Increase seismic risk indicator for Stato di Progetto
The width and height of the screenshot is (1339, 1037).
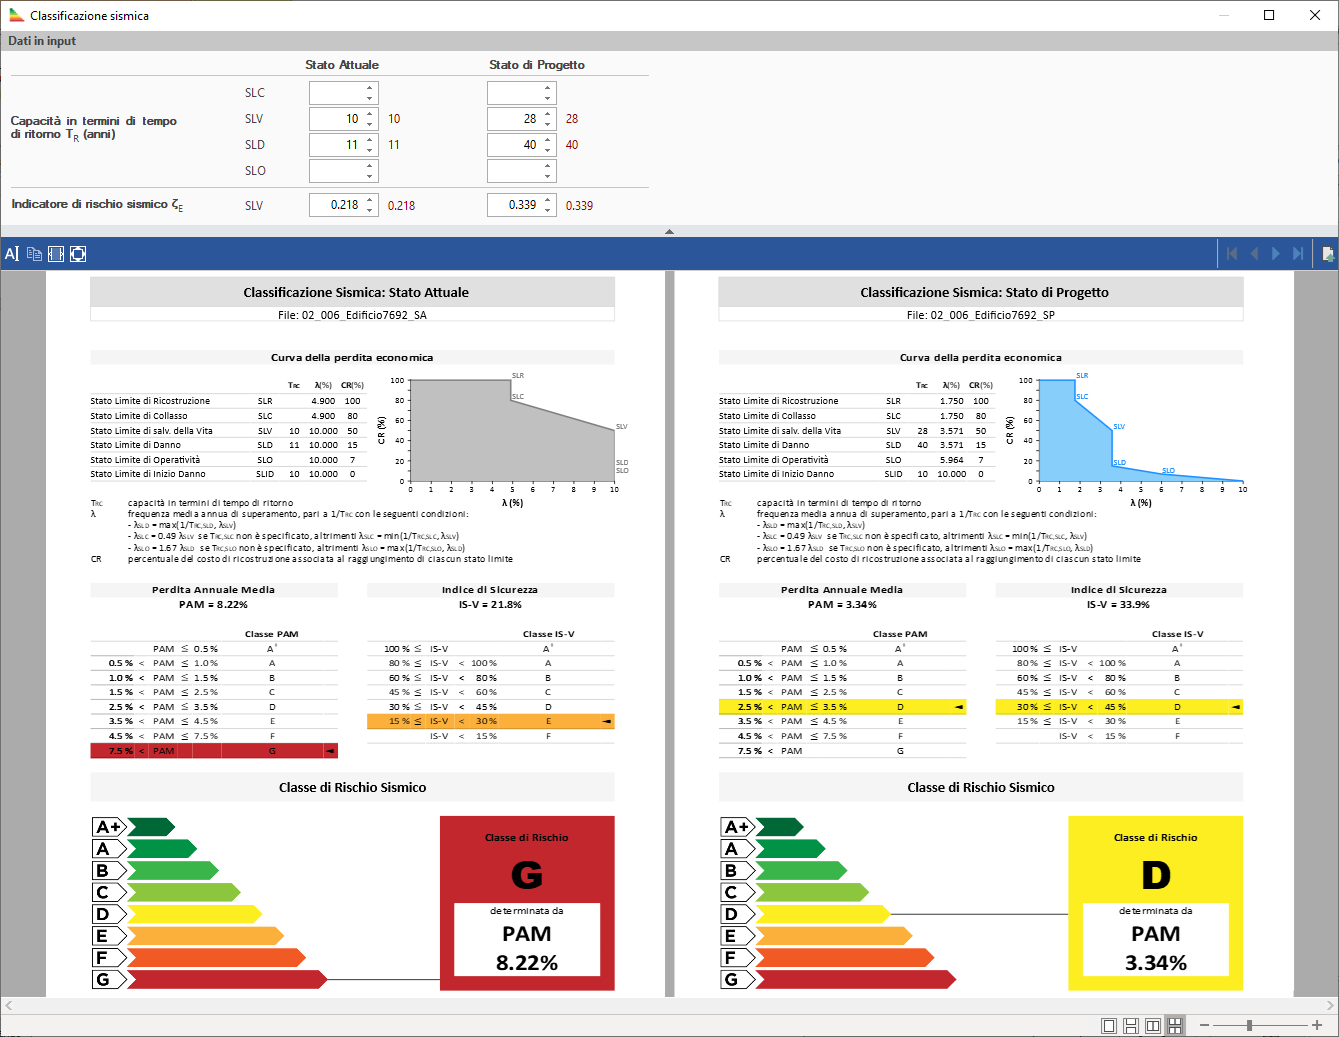548,200
